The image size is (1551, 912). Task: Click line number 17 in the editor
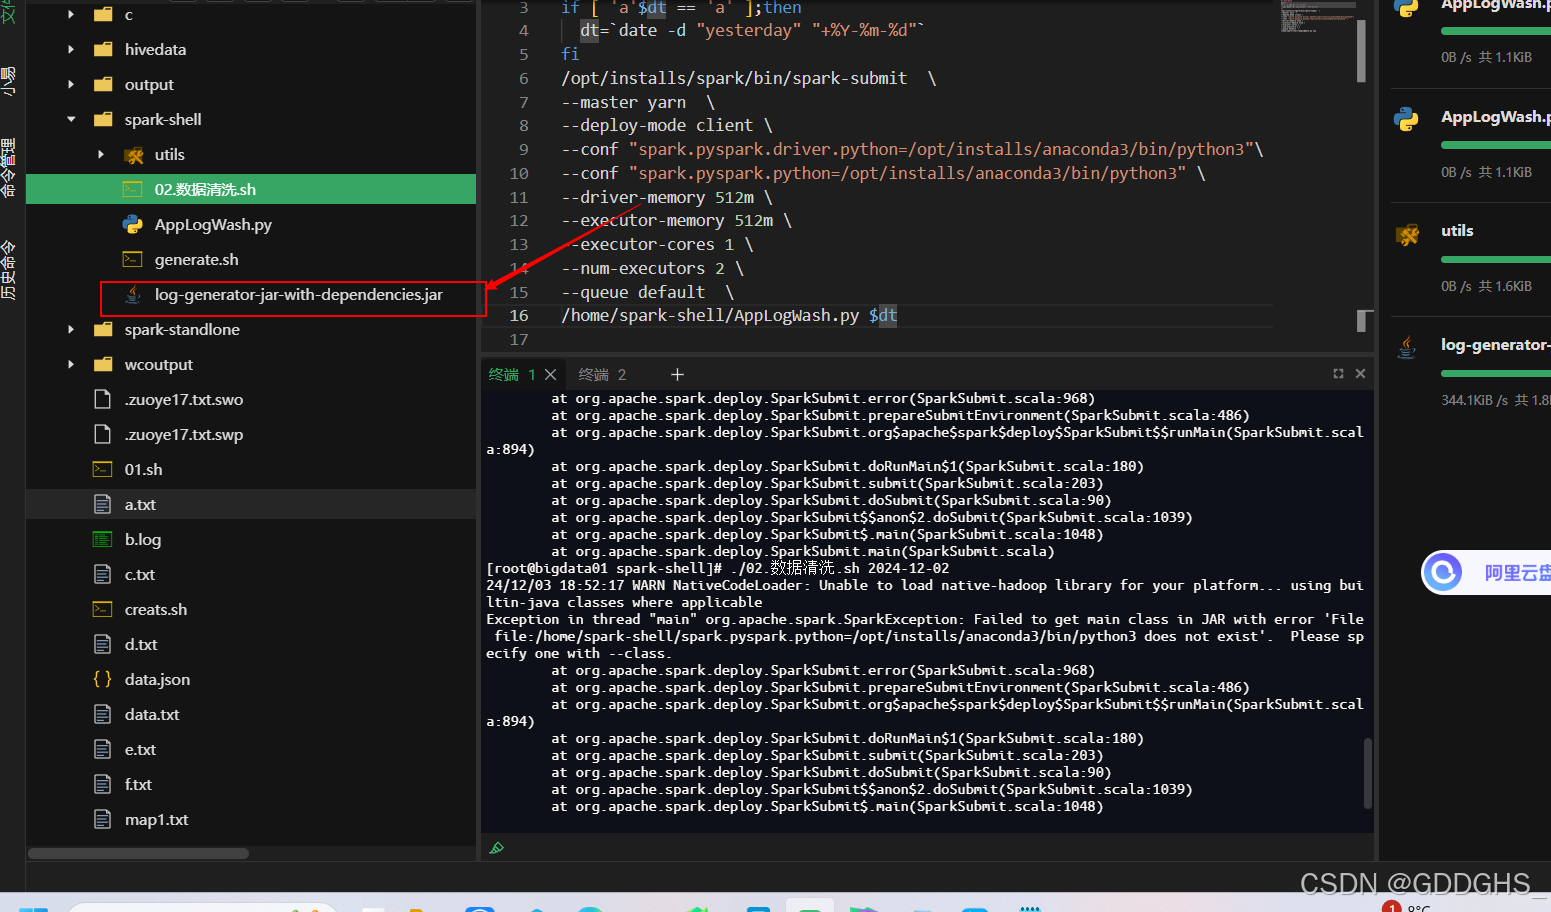pyautogui.click(x=519, y=339)
